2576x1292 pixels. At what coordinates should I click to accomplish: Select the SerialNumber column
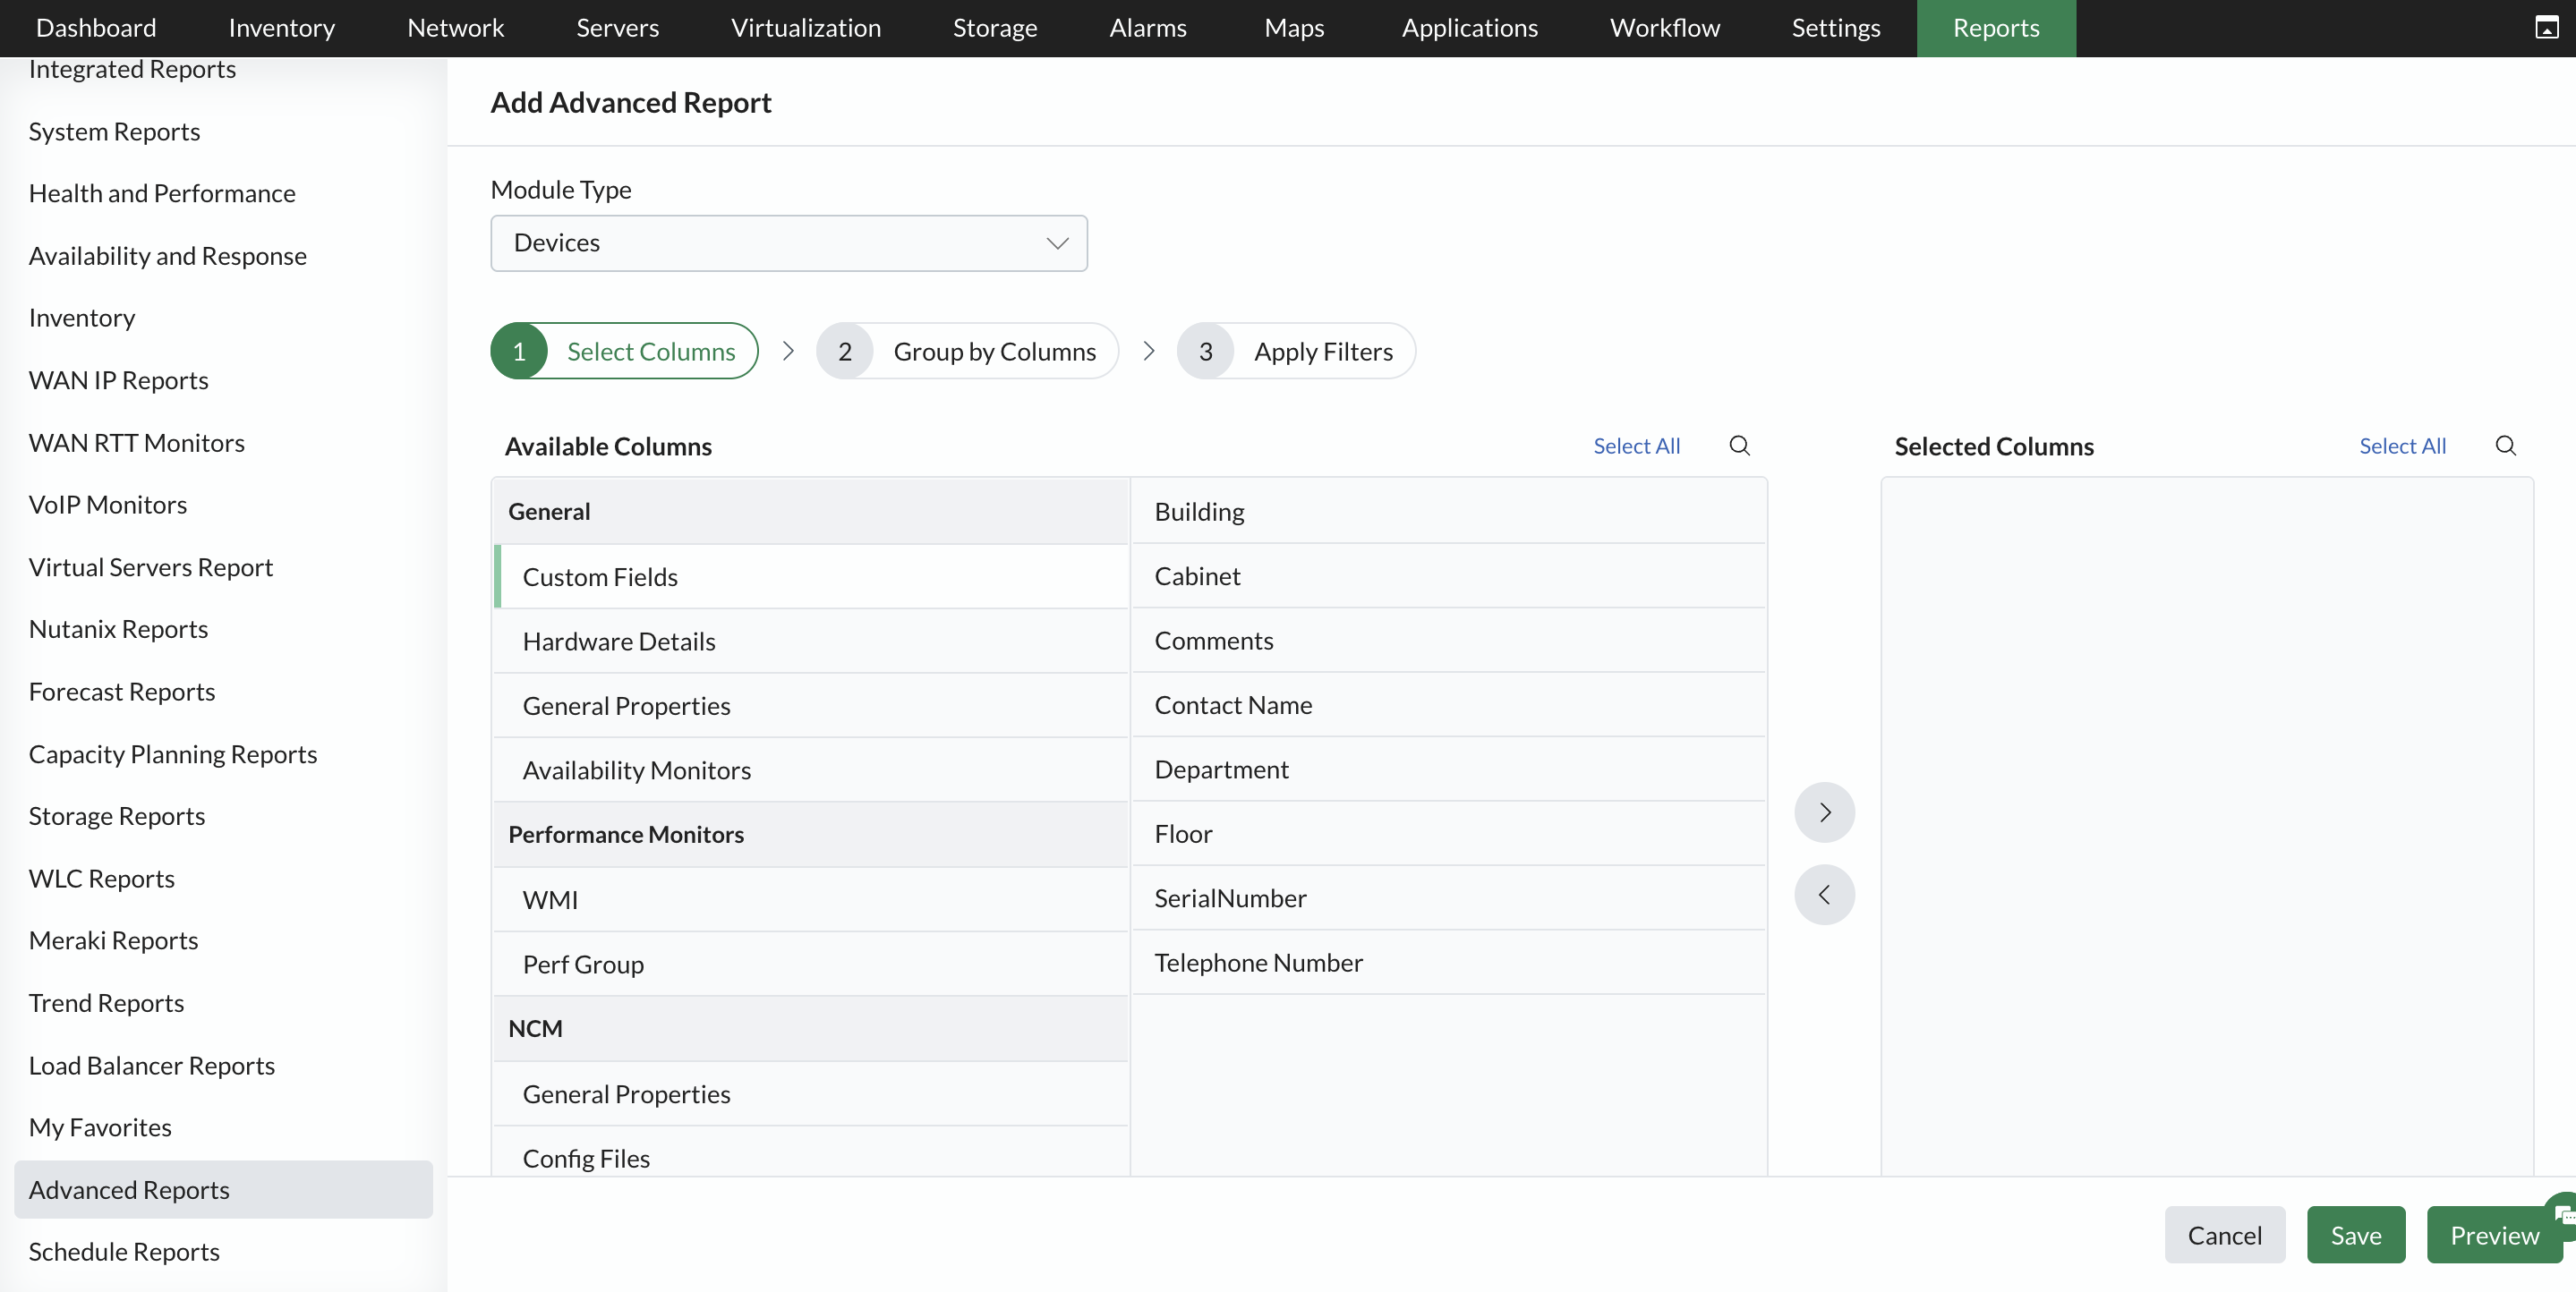[1449, 898]
